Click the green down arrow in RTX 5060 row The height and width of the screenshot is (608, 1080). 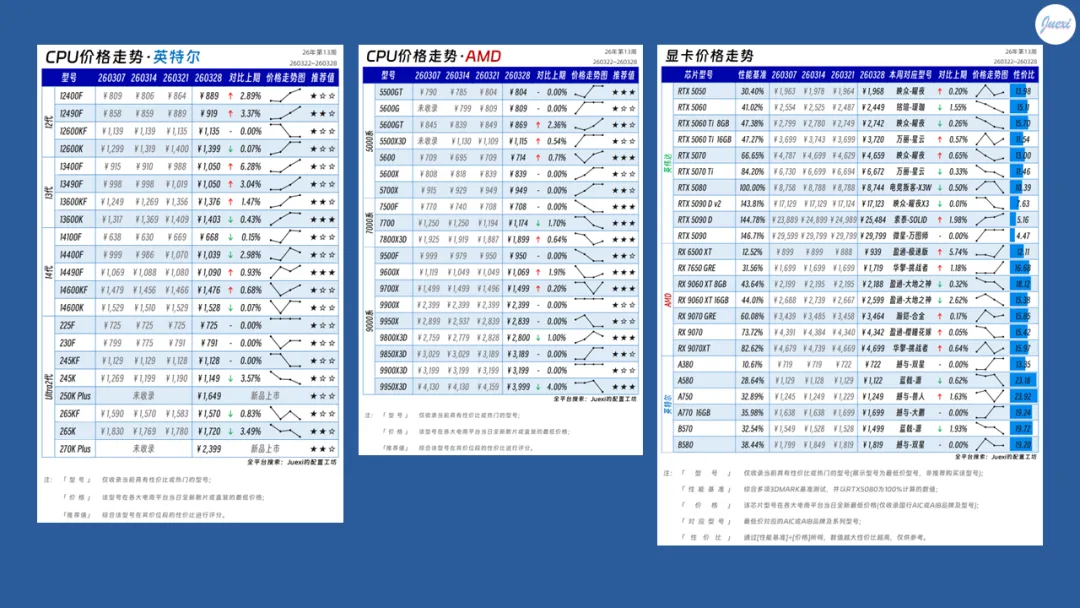point(939,107)
